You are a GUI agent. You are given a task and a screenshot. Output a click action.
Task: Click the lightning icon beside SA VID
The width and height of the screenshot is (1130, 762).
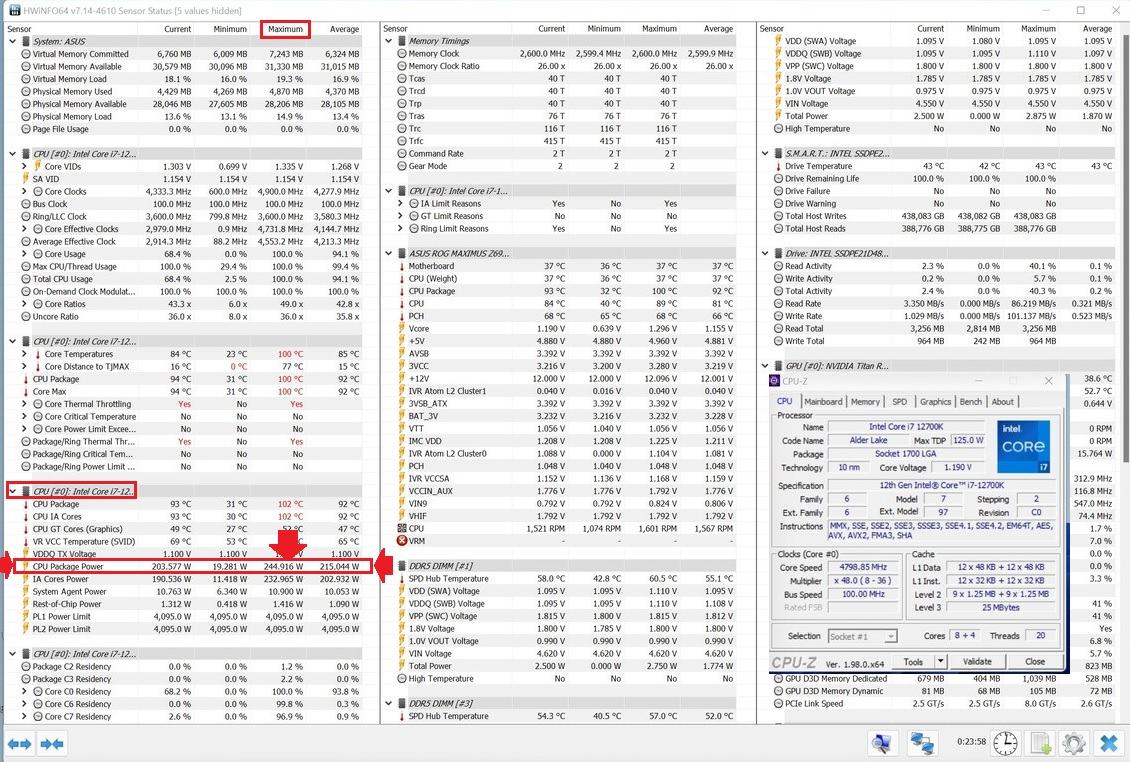pos(26,179)
